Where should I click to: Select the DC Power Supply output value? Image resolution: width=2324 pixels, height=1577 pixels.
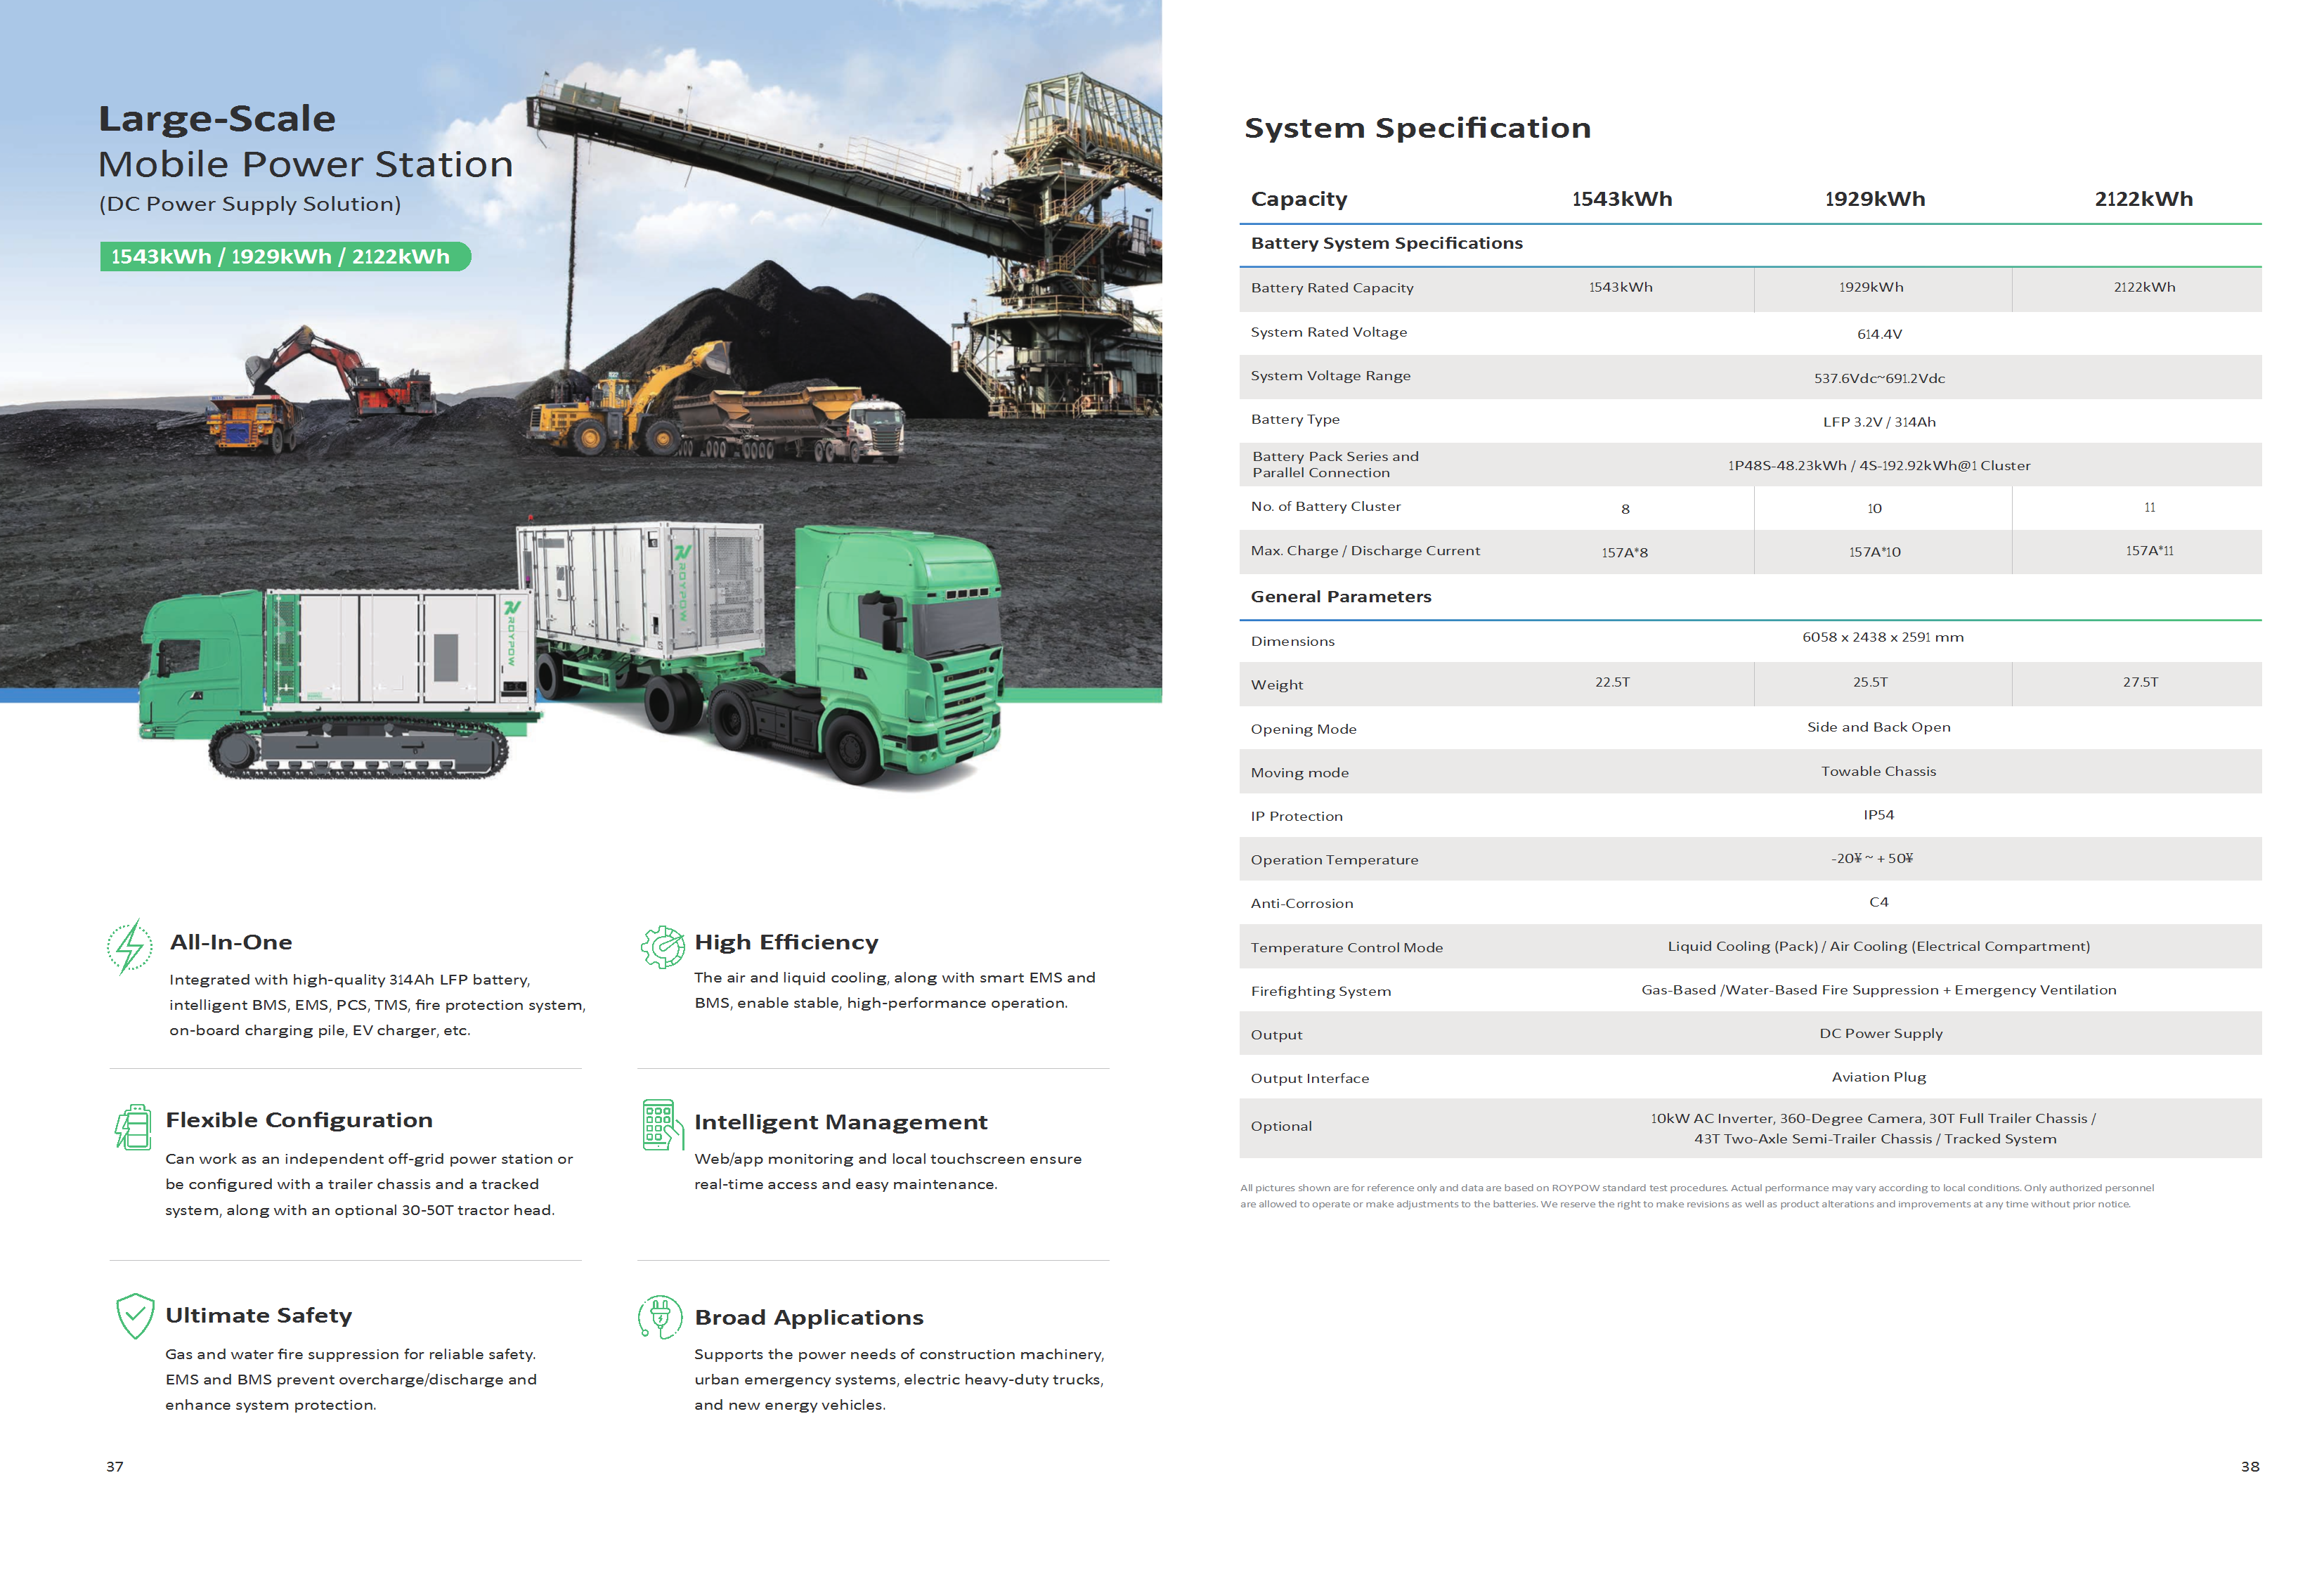pyautogui.click(x=1881, y=1033)
